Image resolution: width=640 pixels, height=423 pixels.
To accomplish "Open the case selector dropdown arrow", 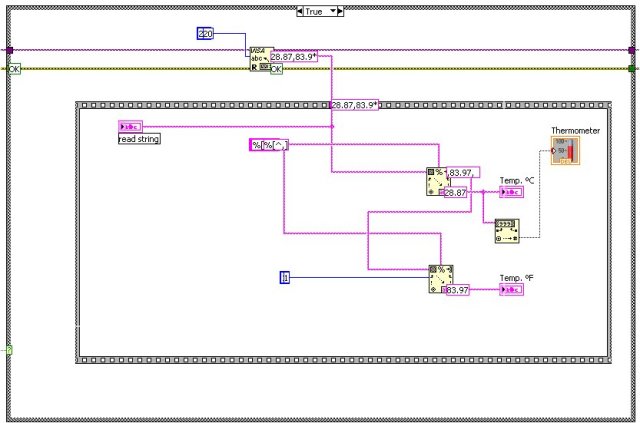I will [x=337, y=11].
